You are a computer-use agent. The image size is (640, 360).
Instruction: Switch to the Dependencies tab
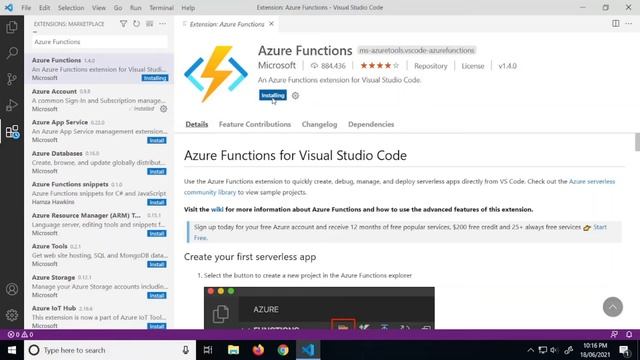click(371, 124)
